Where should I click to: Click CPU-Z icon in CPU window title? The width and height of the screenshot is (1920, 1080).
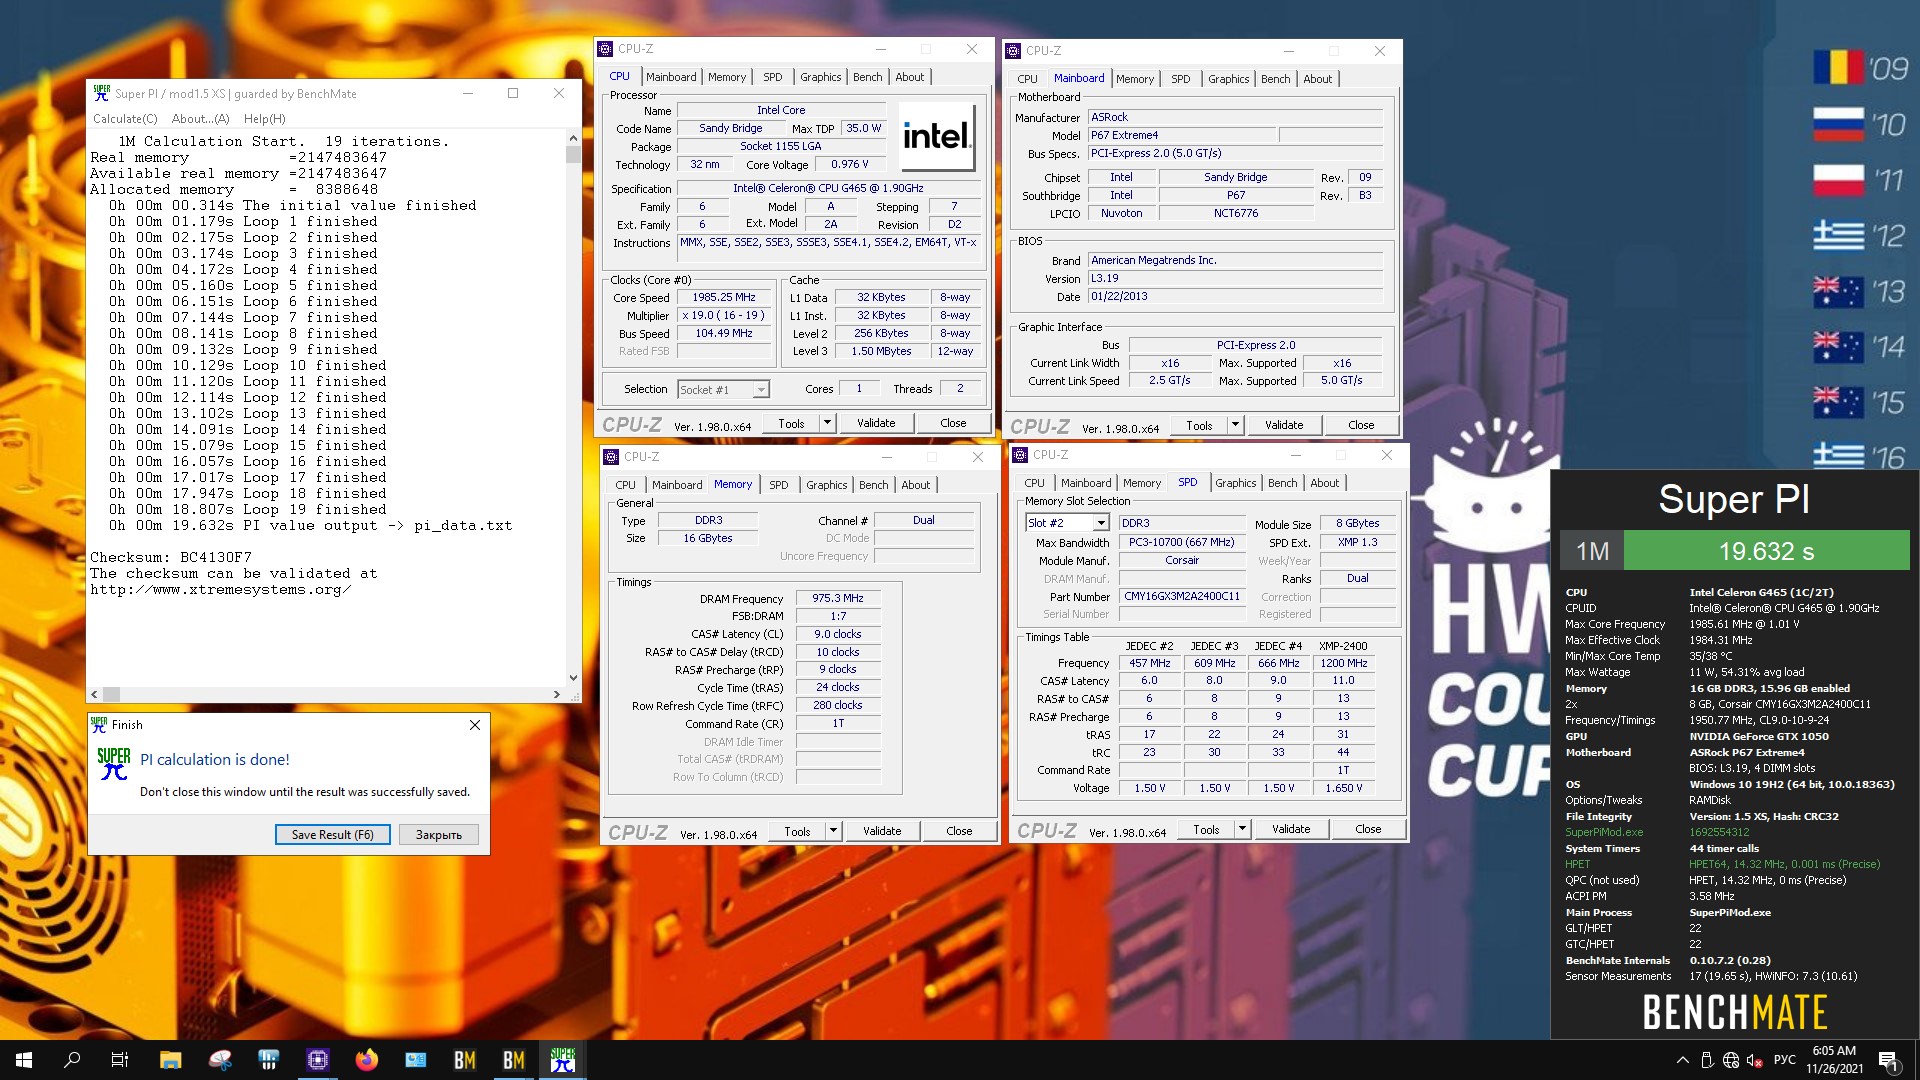(605, 49)
